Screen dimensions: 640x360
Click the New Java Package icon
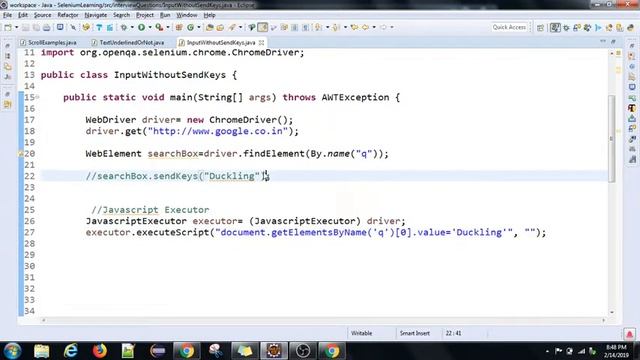pyautogui.click(x=179, y=27)
